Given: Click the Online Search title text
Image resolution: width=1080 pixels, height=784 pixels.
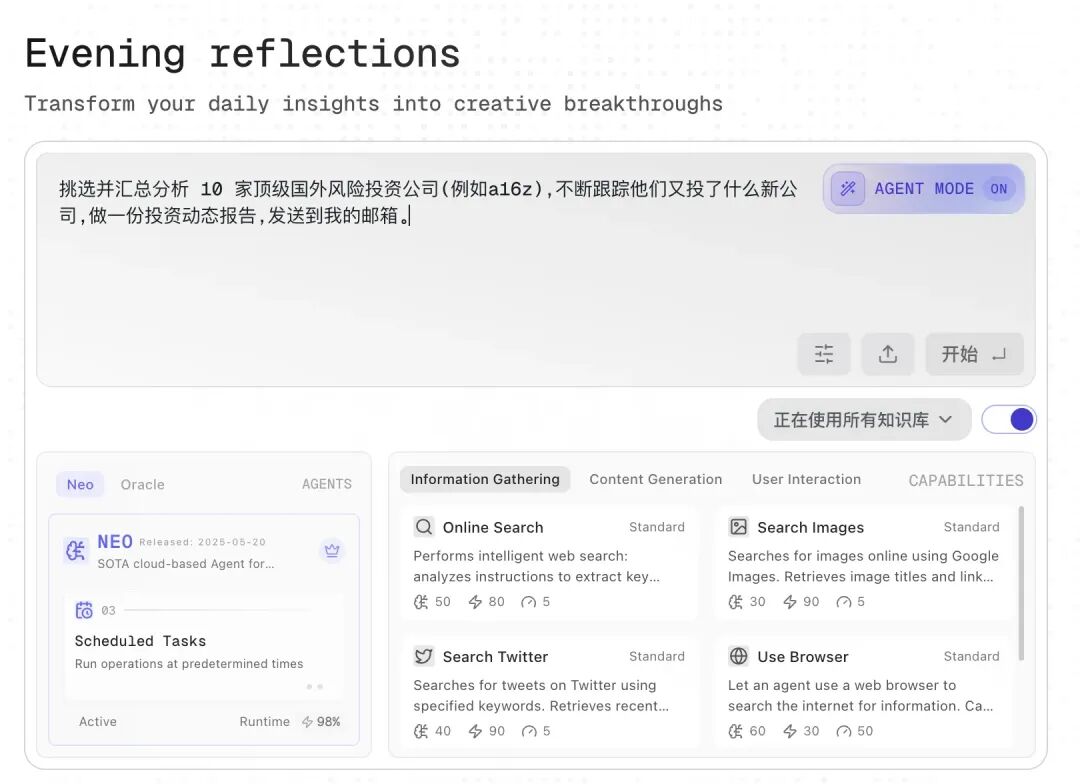Looking at the screenshot, I should click(x=493, y=528).
